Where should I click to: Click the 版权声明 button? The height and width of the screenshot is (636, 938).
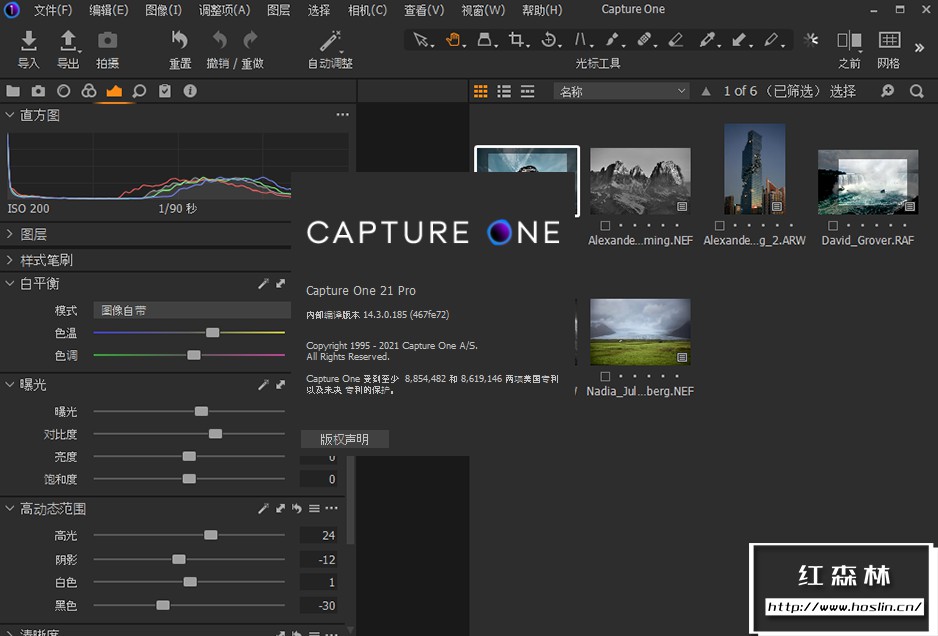tap(344, 439)
